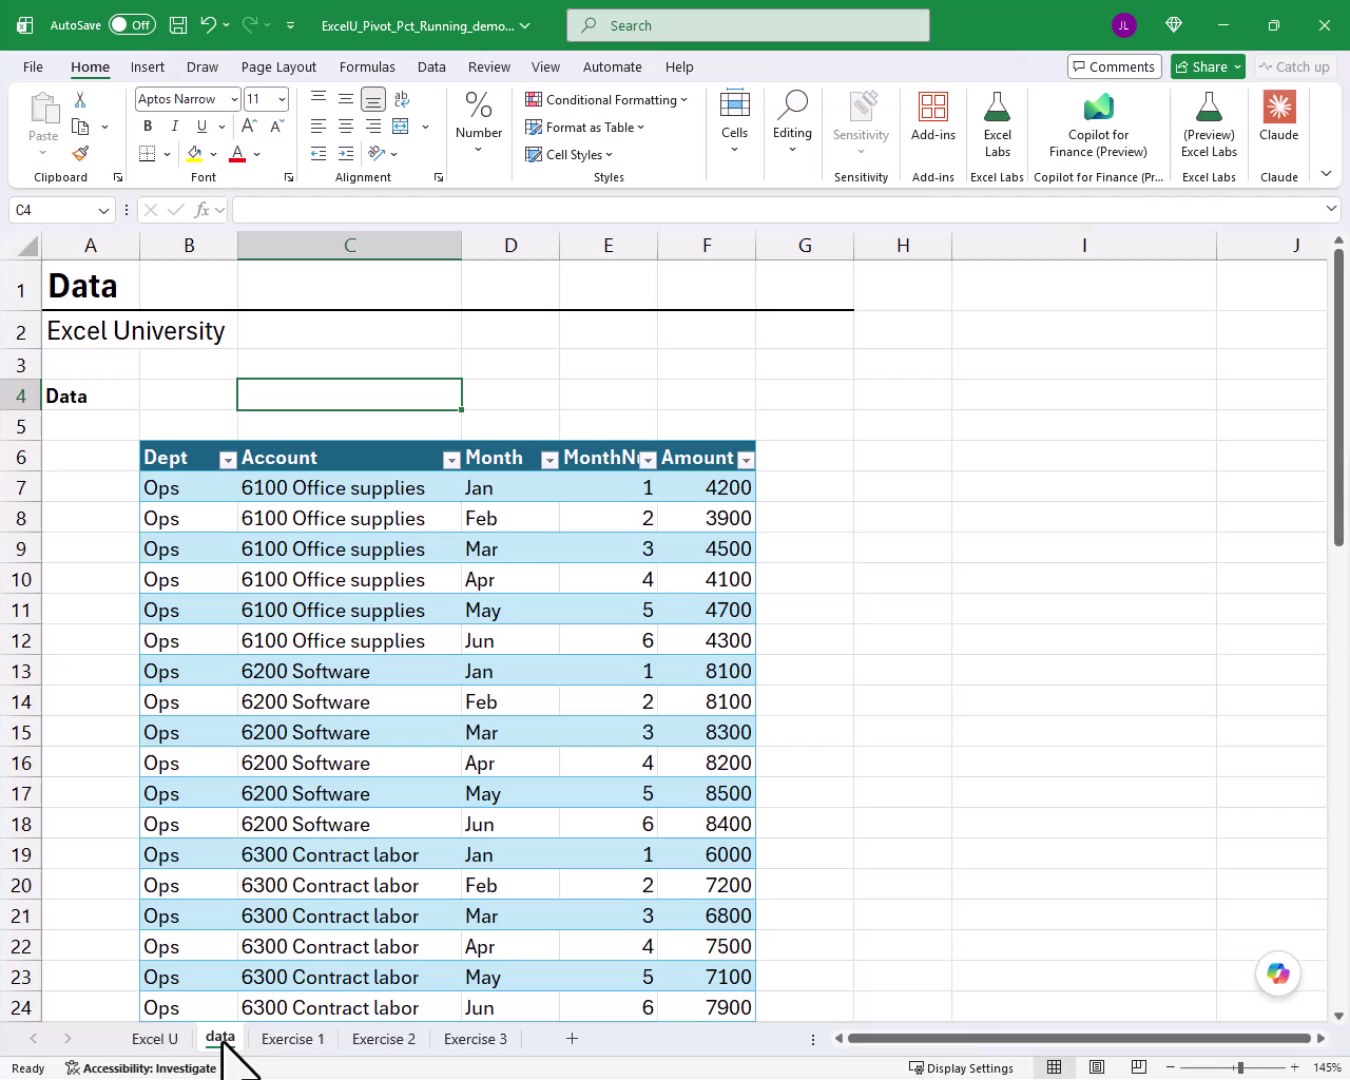Click the Paste clipboard icon
The image size is (1350, 1080).
pos(43,108)
